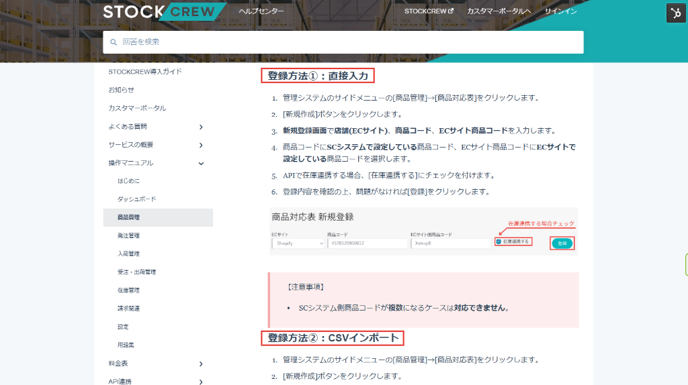Collapse the 操作マニュアル section chevron

[x=201, y=163]
